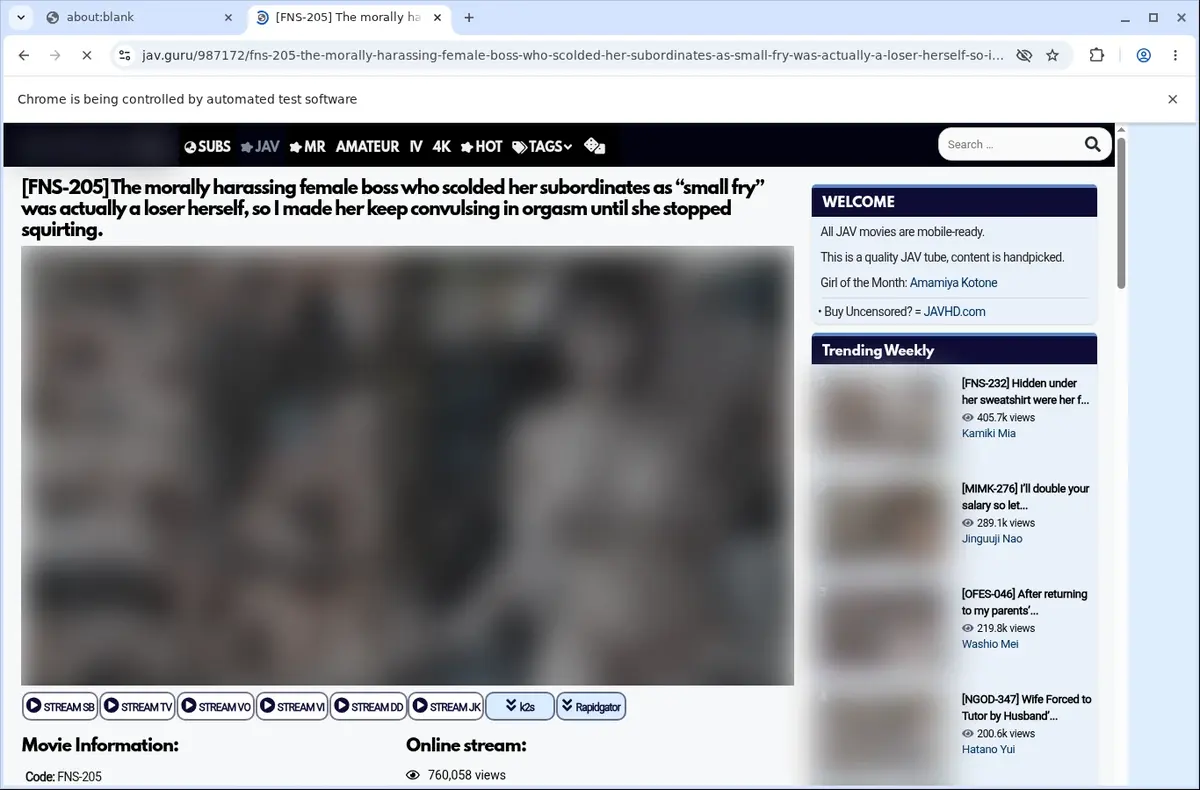Open the Amamiya Kotone link
1200x790 pixels.
coord(953,283)
